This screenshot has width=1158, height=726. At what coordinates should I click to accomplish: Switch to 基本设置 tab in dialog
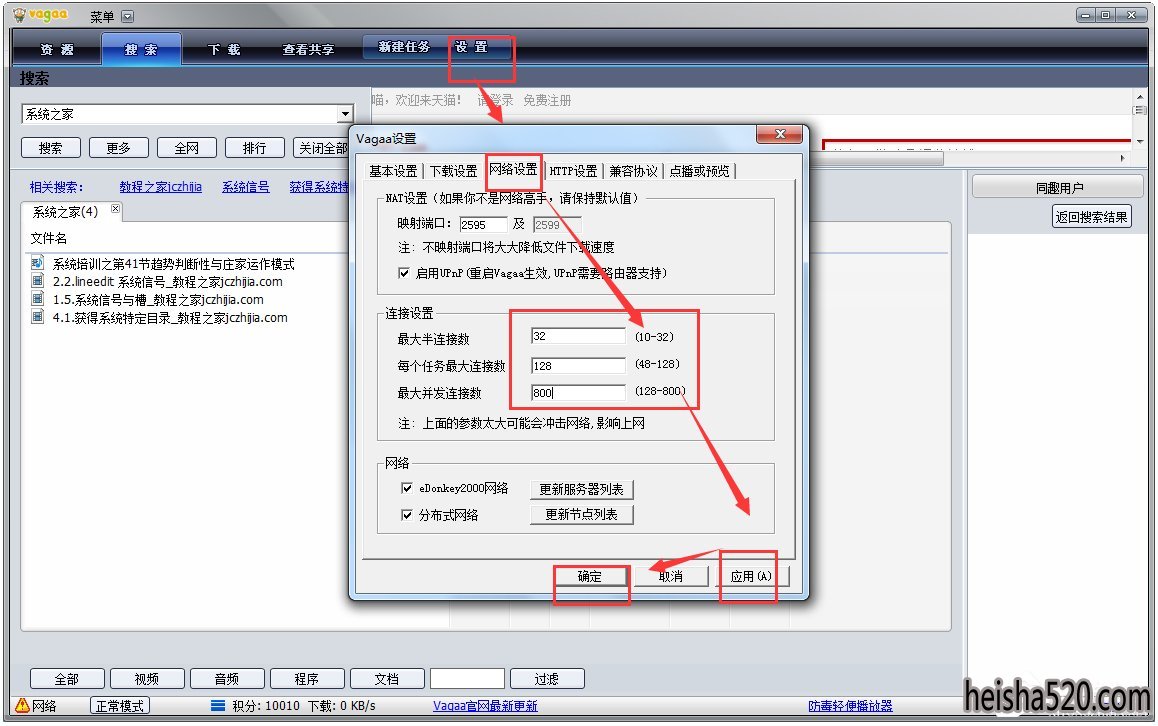pyautogui.click(x=393, y=171)
